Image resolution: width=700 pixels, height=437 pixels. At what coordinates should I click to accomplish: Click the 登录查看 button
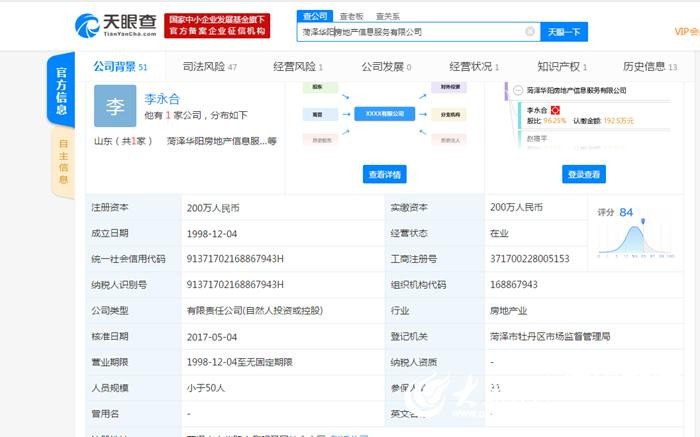[583, 175]
